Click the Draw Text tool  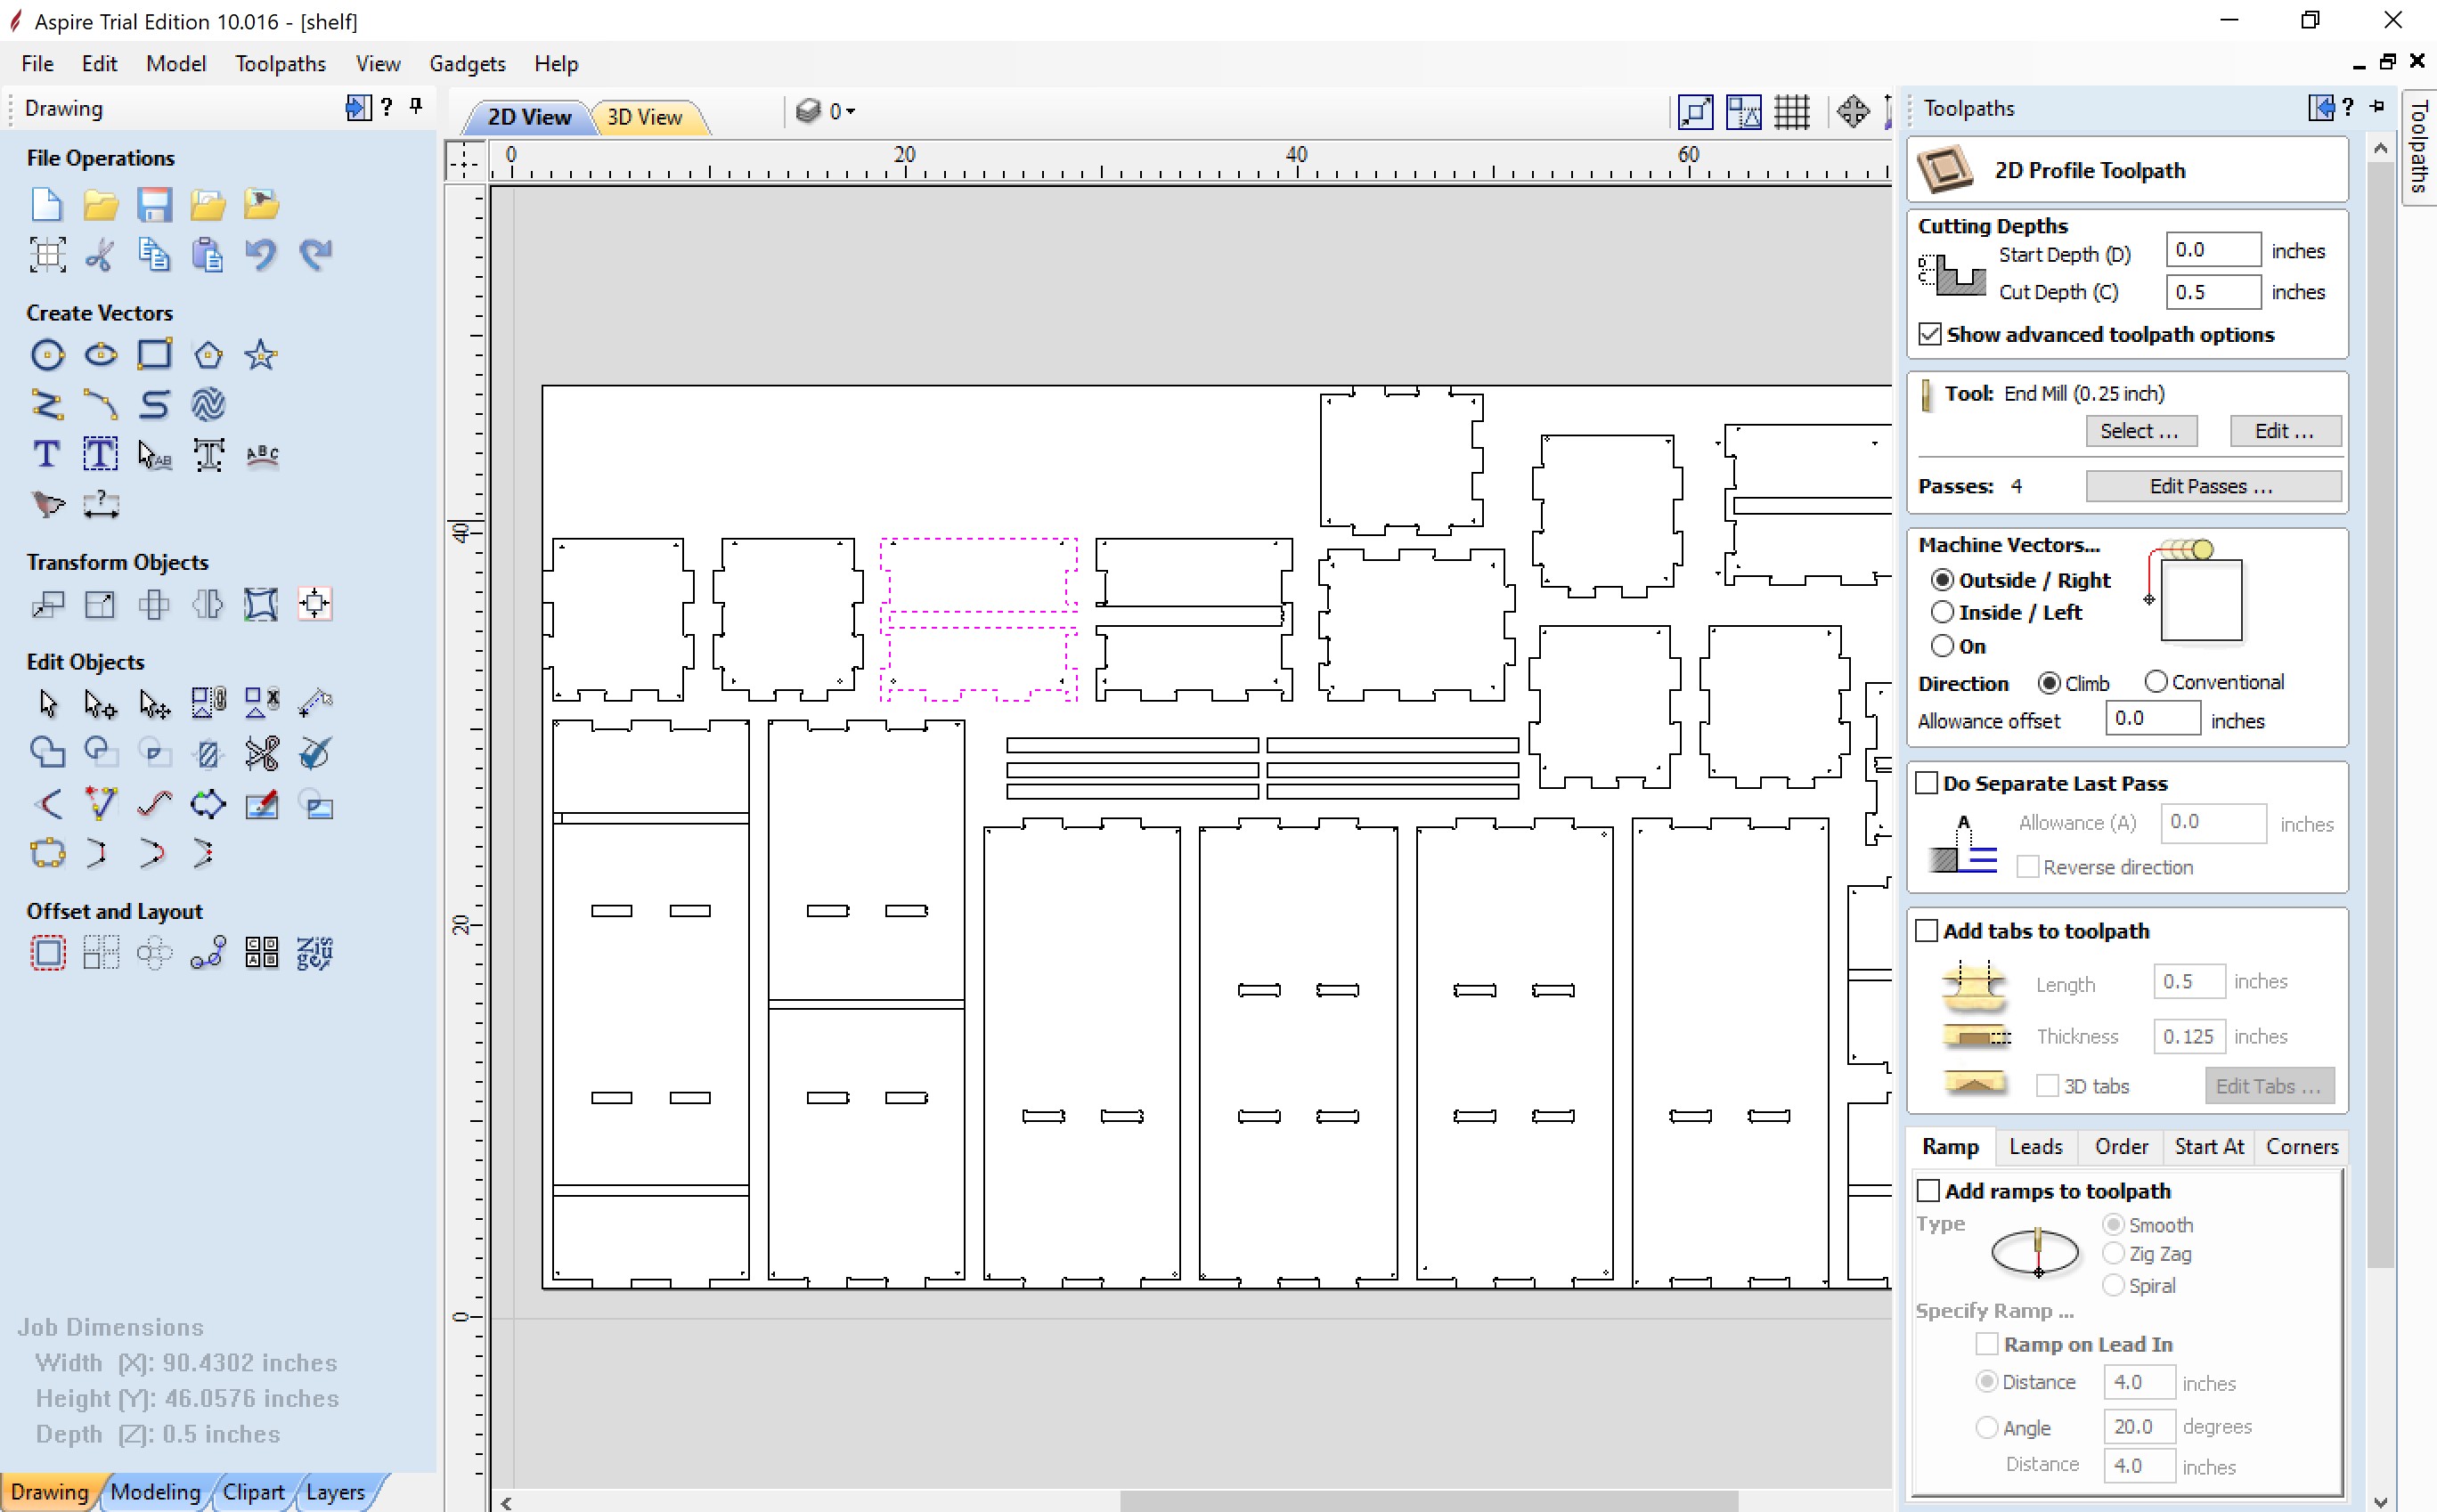pyautogui.click(x=47, y=455)
